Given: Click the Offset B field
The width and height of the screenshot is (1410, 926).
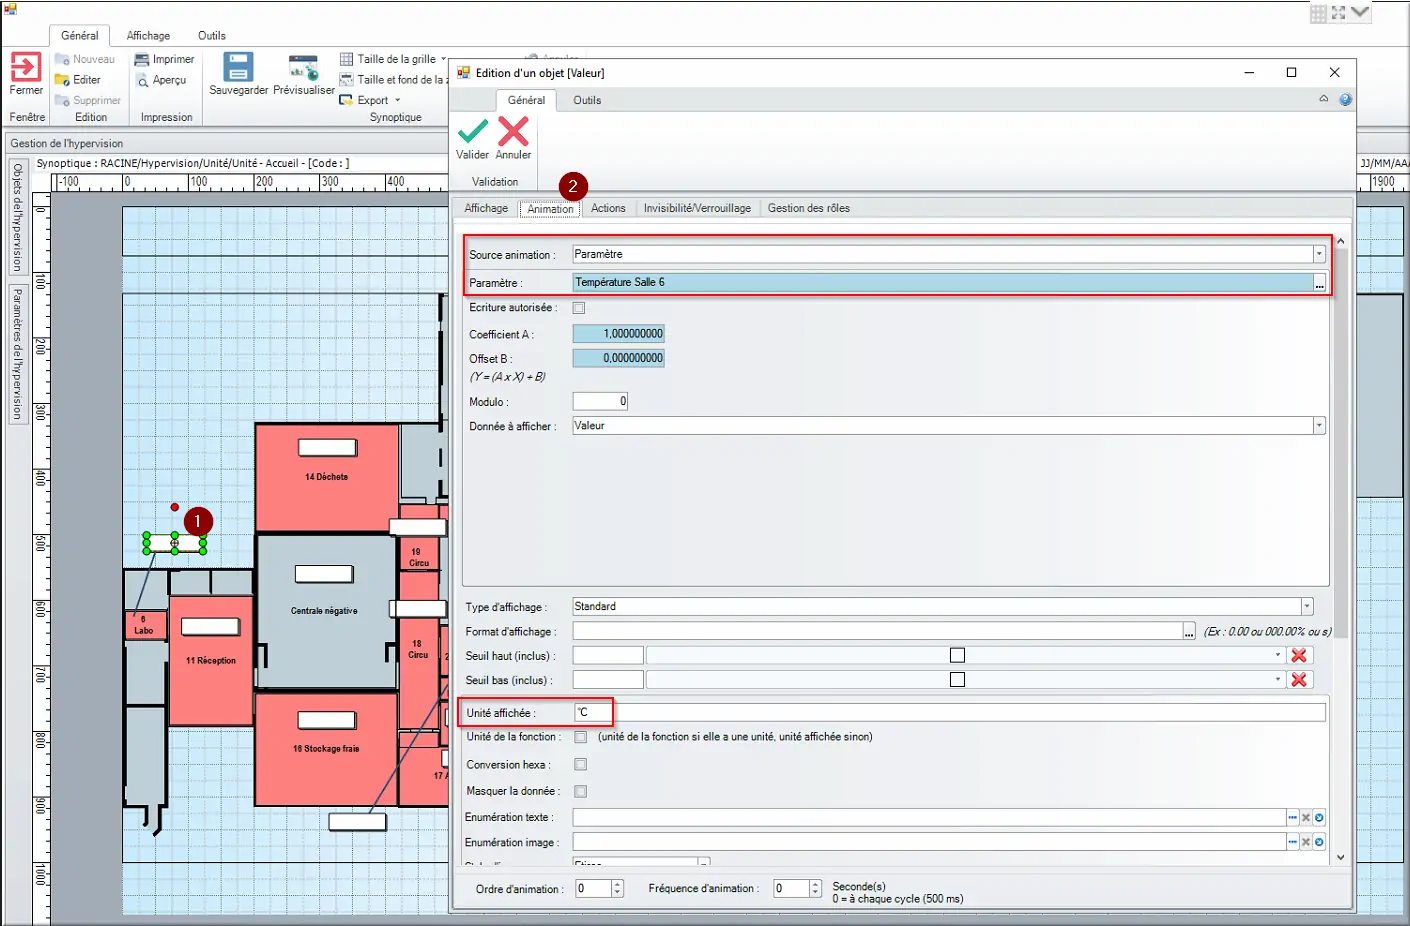Looking at the screenshot, I should 618,358.
